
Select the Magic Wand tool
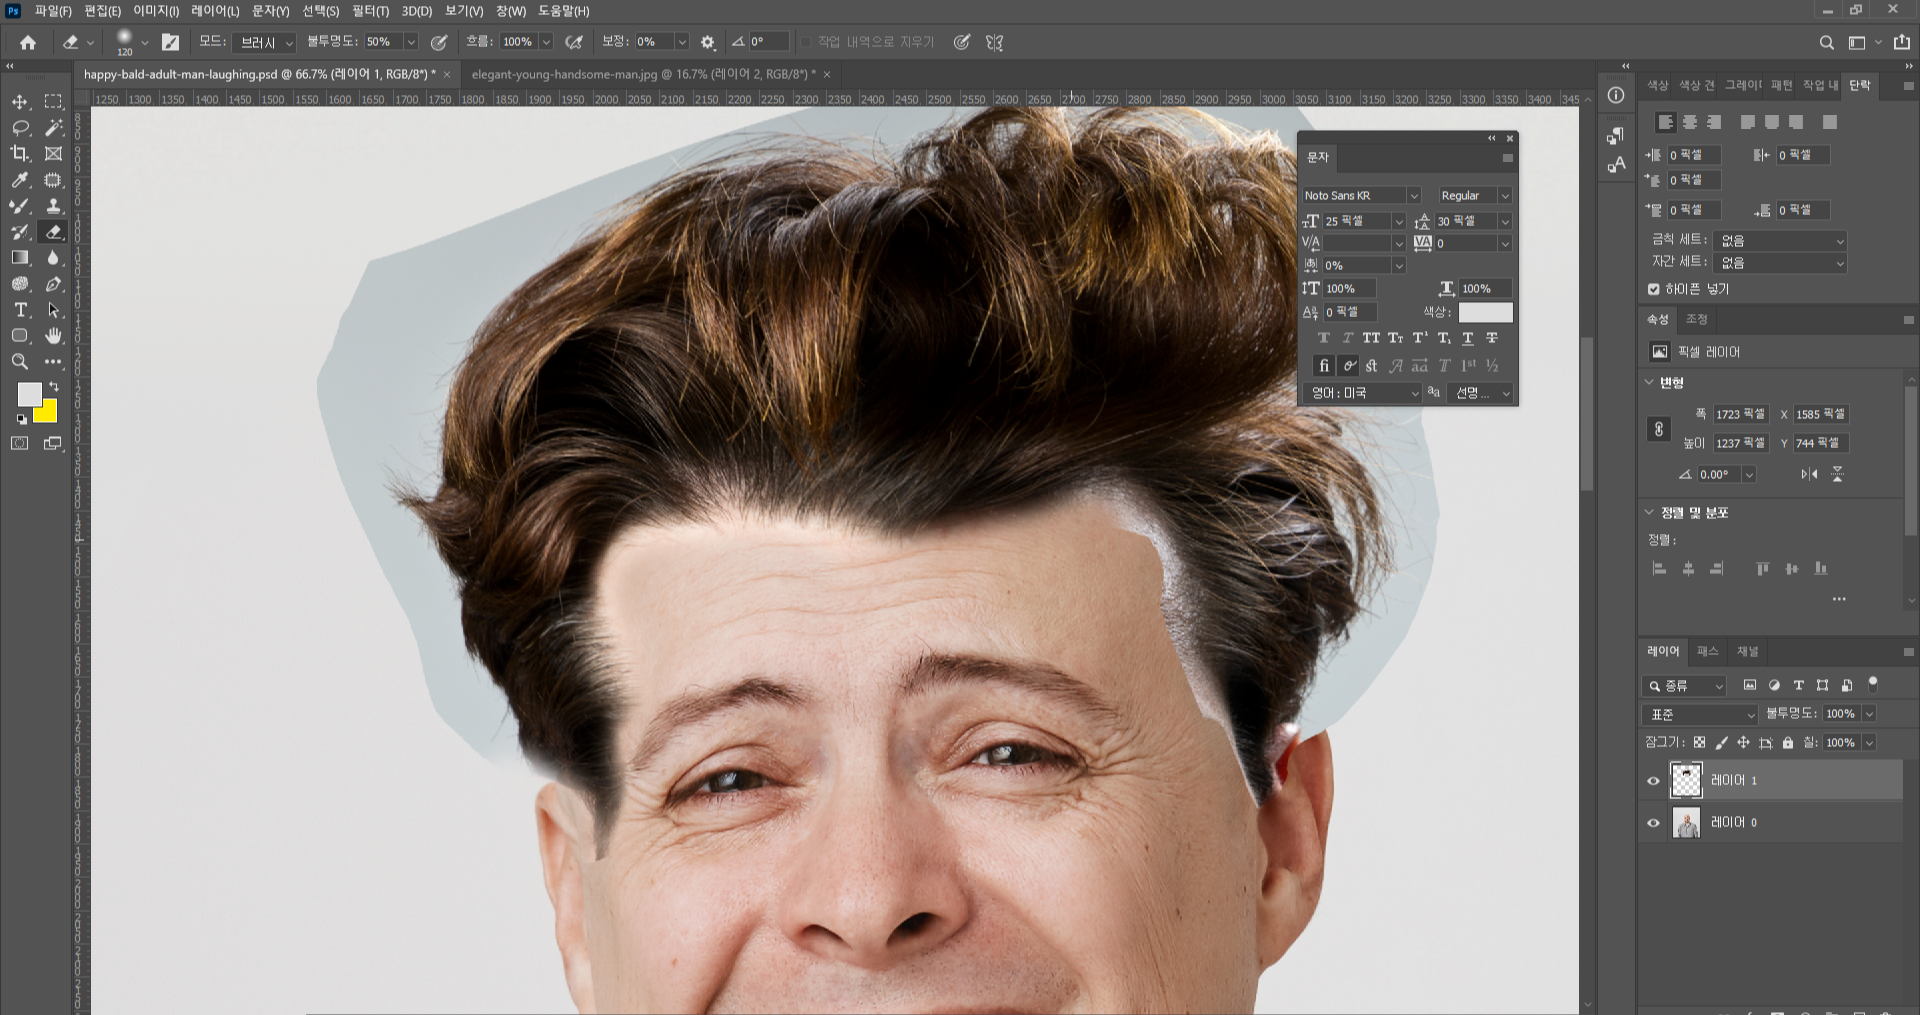click(x=54, y=128)
